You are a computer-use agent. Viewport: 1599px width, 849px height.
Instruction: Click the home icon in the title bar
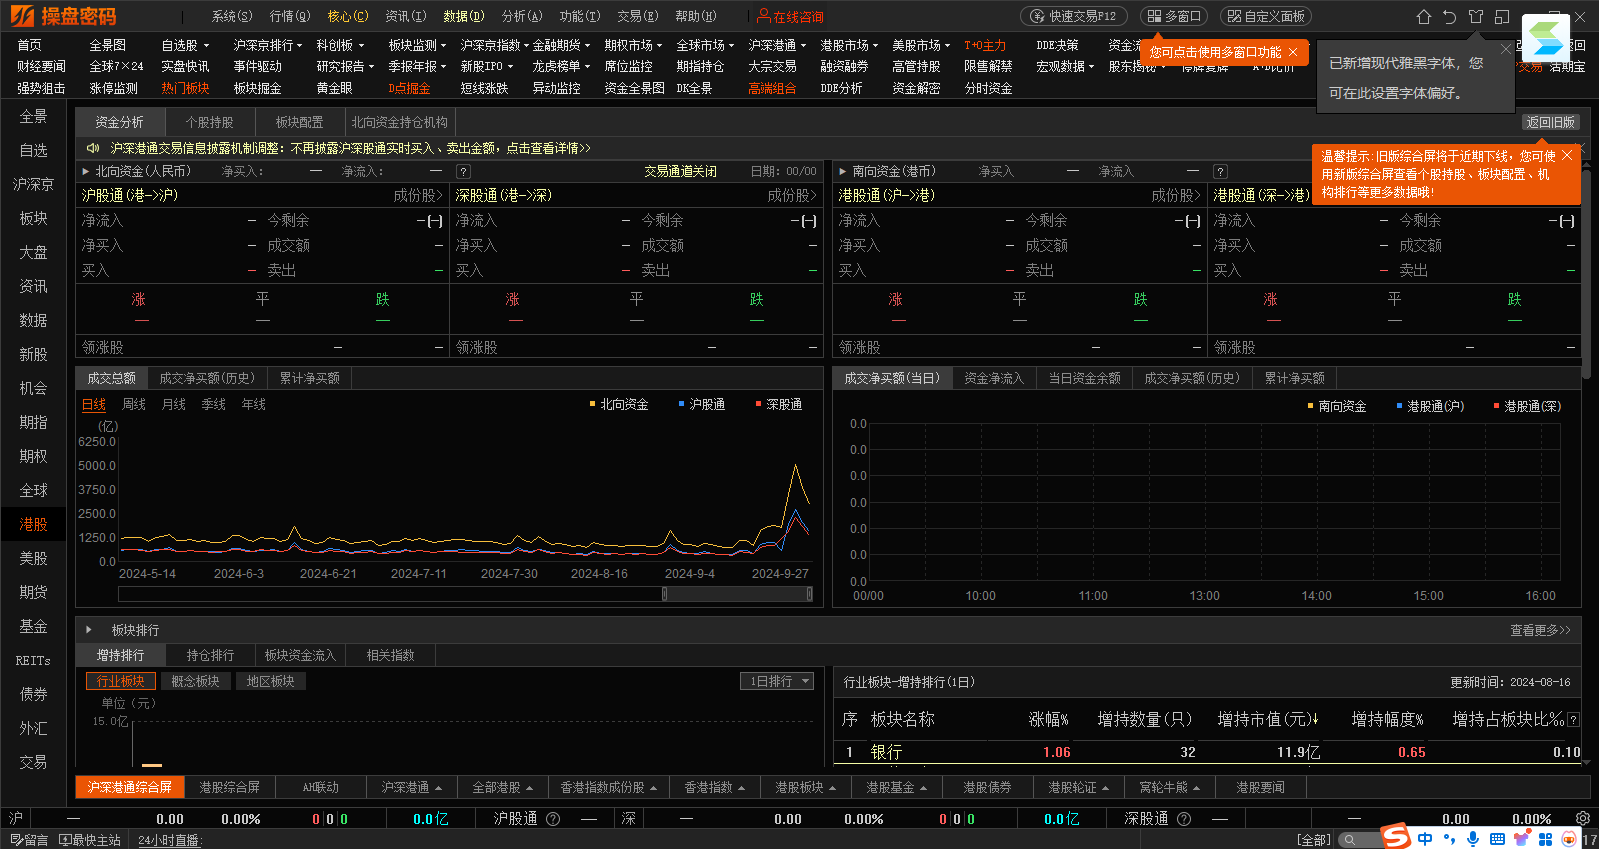(1424, 17)
